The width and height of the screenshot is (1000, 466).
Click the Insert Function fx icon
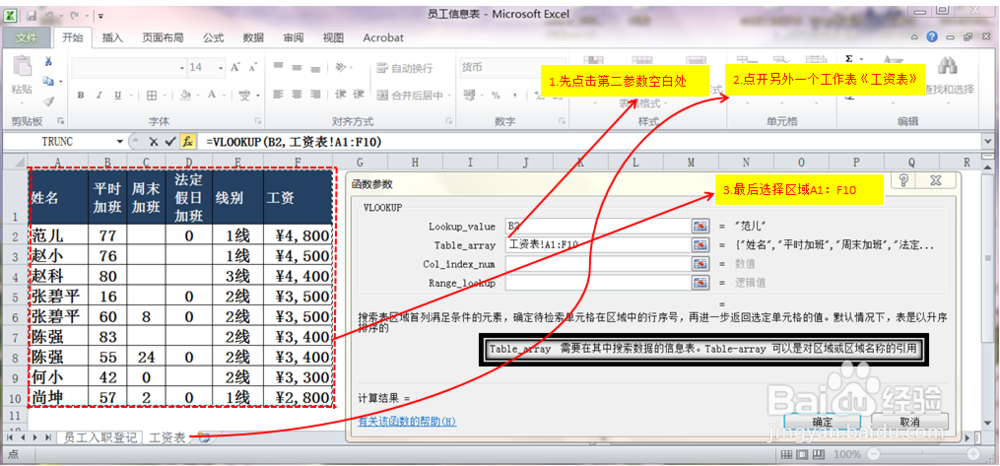pos(187,142)
